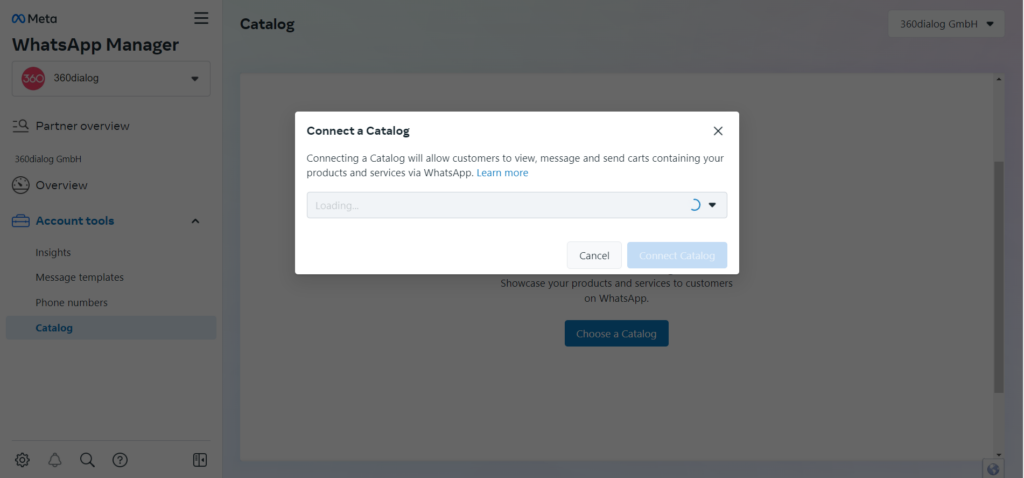
Task: Click the vertical scrollbar on catalog panel
Action: (x=999, y=278)
